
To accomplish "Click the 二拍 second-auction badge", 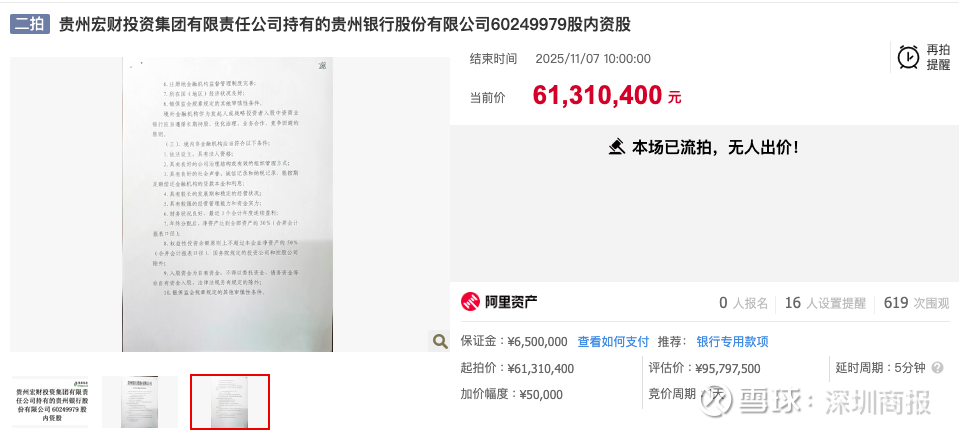I will click(29, 24).
